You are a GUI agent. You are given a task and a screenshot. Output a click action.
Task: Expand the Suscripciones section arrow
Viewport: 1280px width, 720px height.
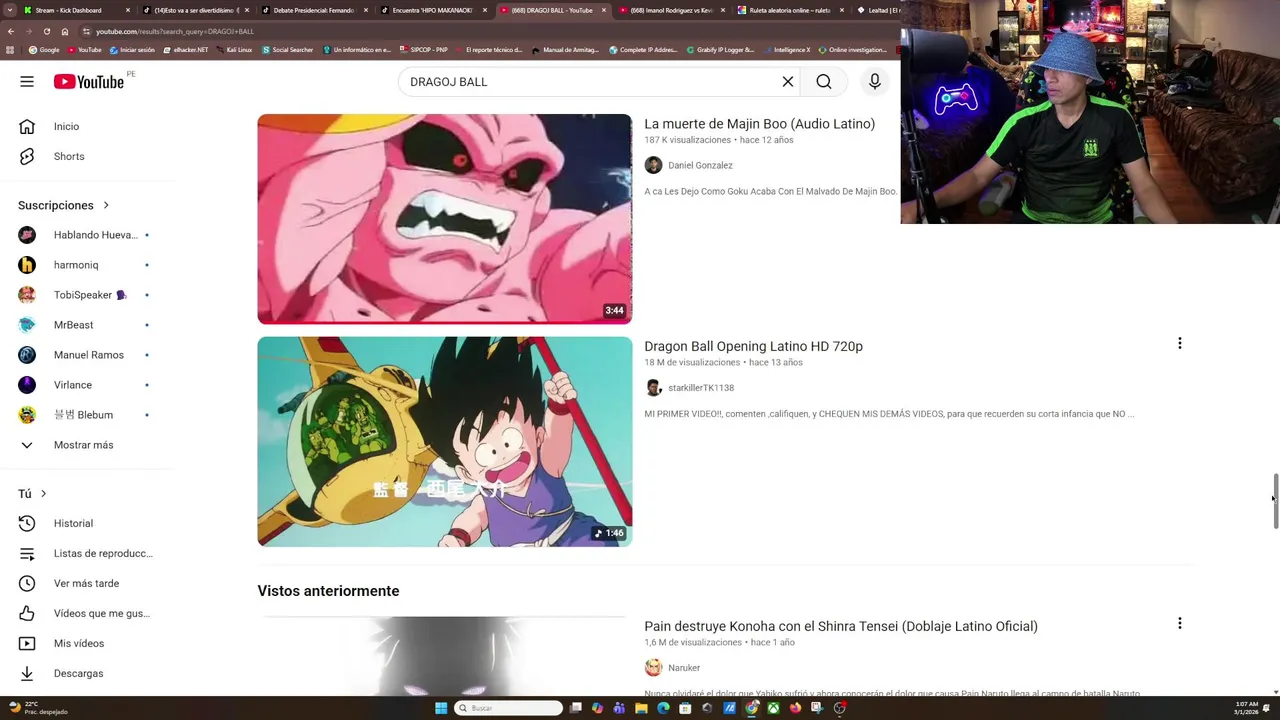(106, 205)
